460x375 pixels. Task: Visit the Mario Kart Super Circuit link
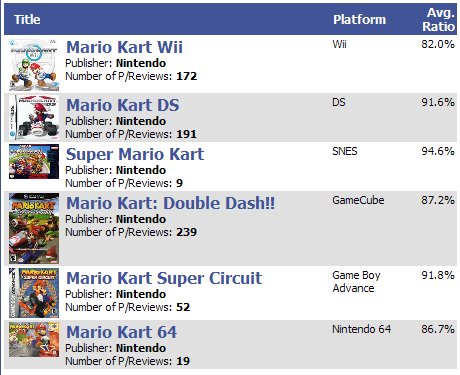tap(164, 278)
